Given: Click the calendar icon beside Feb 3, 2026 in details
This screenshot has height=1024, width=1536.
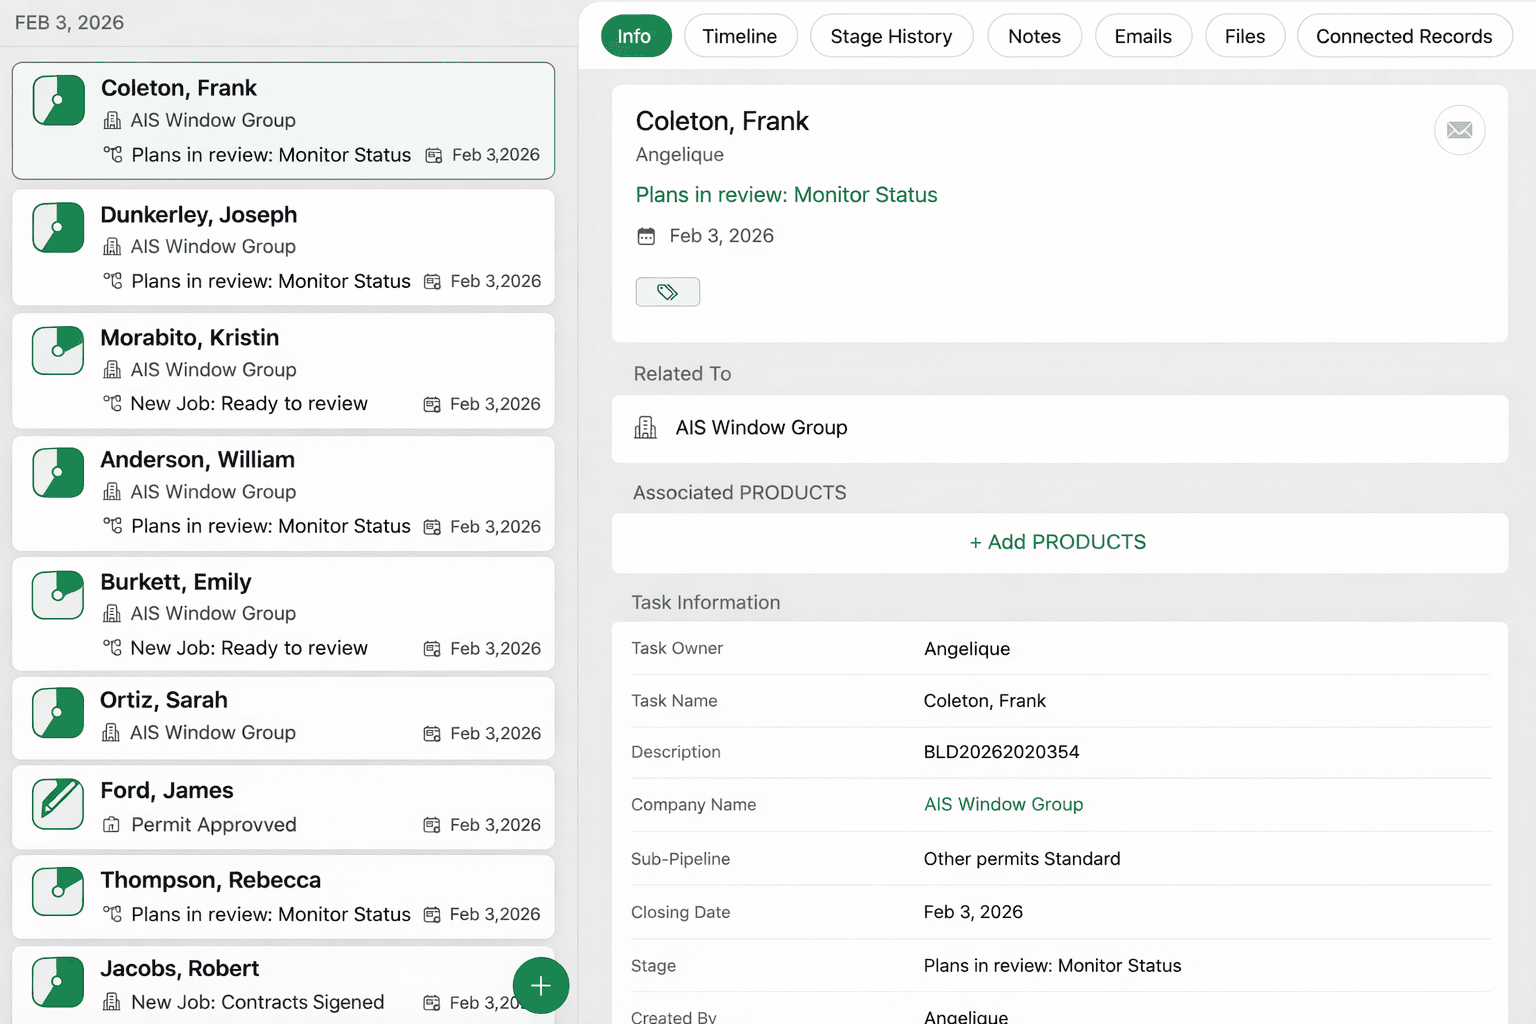Looking at the screenshot, I should click(647, 236).
